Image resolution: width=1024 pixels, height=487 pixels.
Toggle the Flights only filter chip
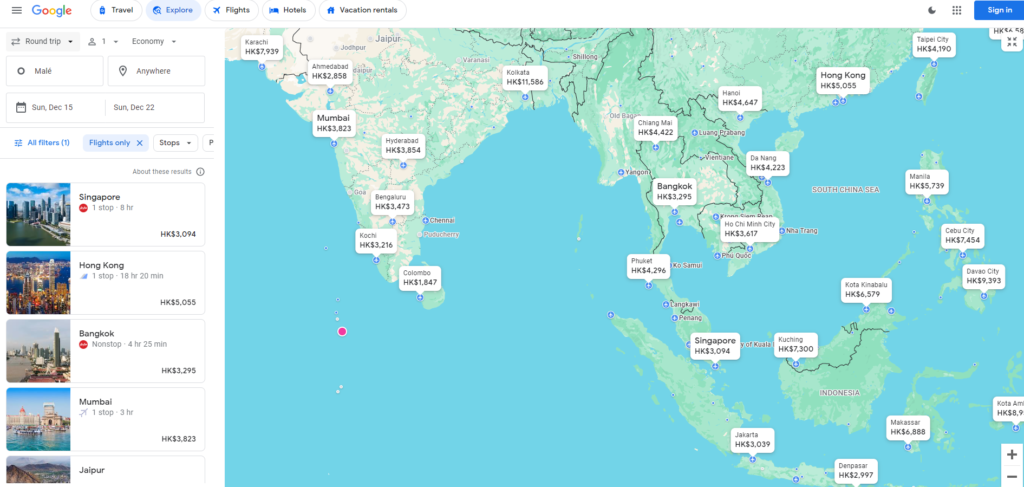(x=109, y=143)
